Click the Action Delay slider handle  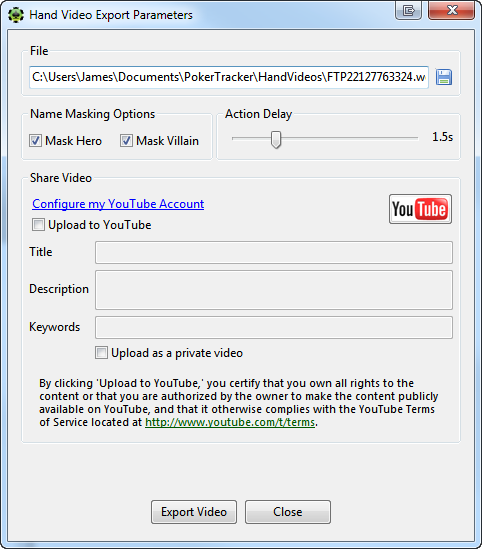click(x=276, y=140)
